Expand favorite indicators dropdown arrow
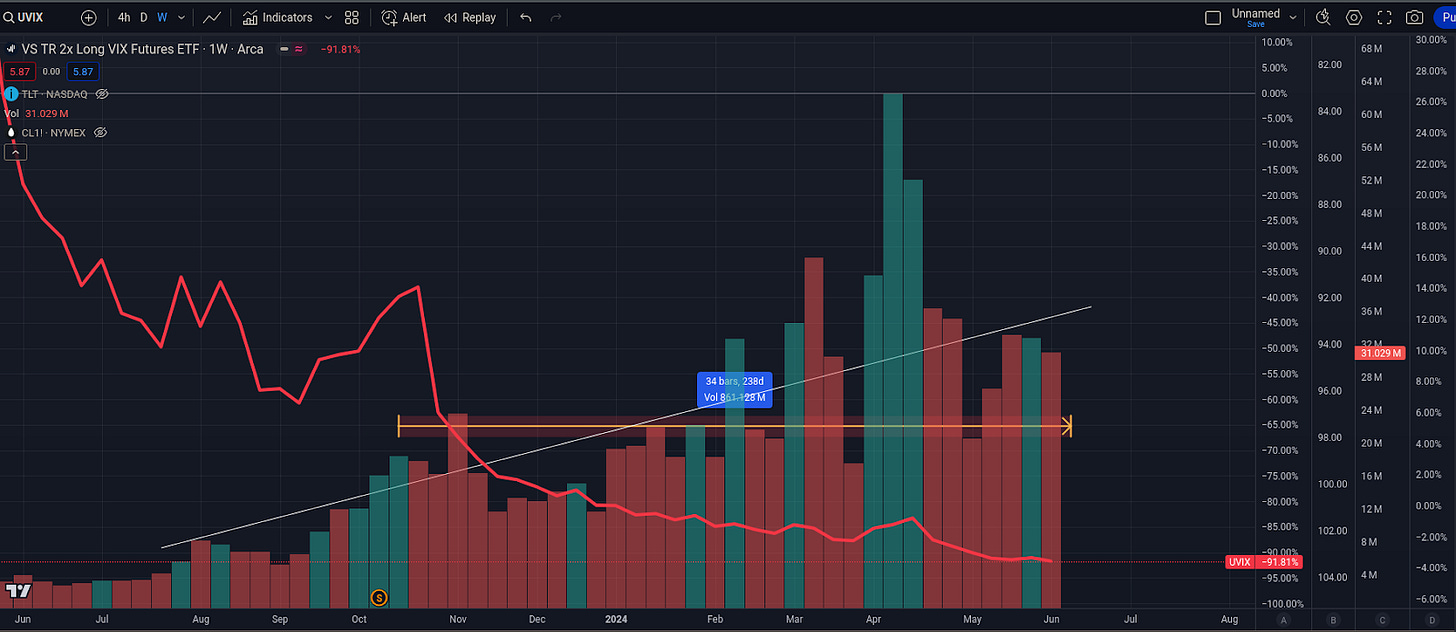Image resolution: width=1456 pixels, height=632 pixels. 328,17
